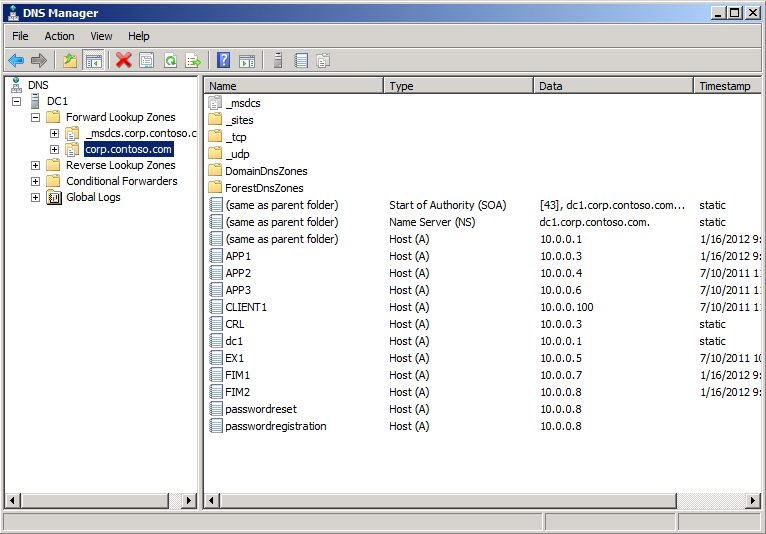Click the DC1 server icon in tree

point(35,101)
